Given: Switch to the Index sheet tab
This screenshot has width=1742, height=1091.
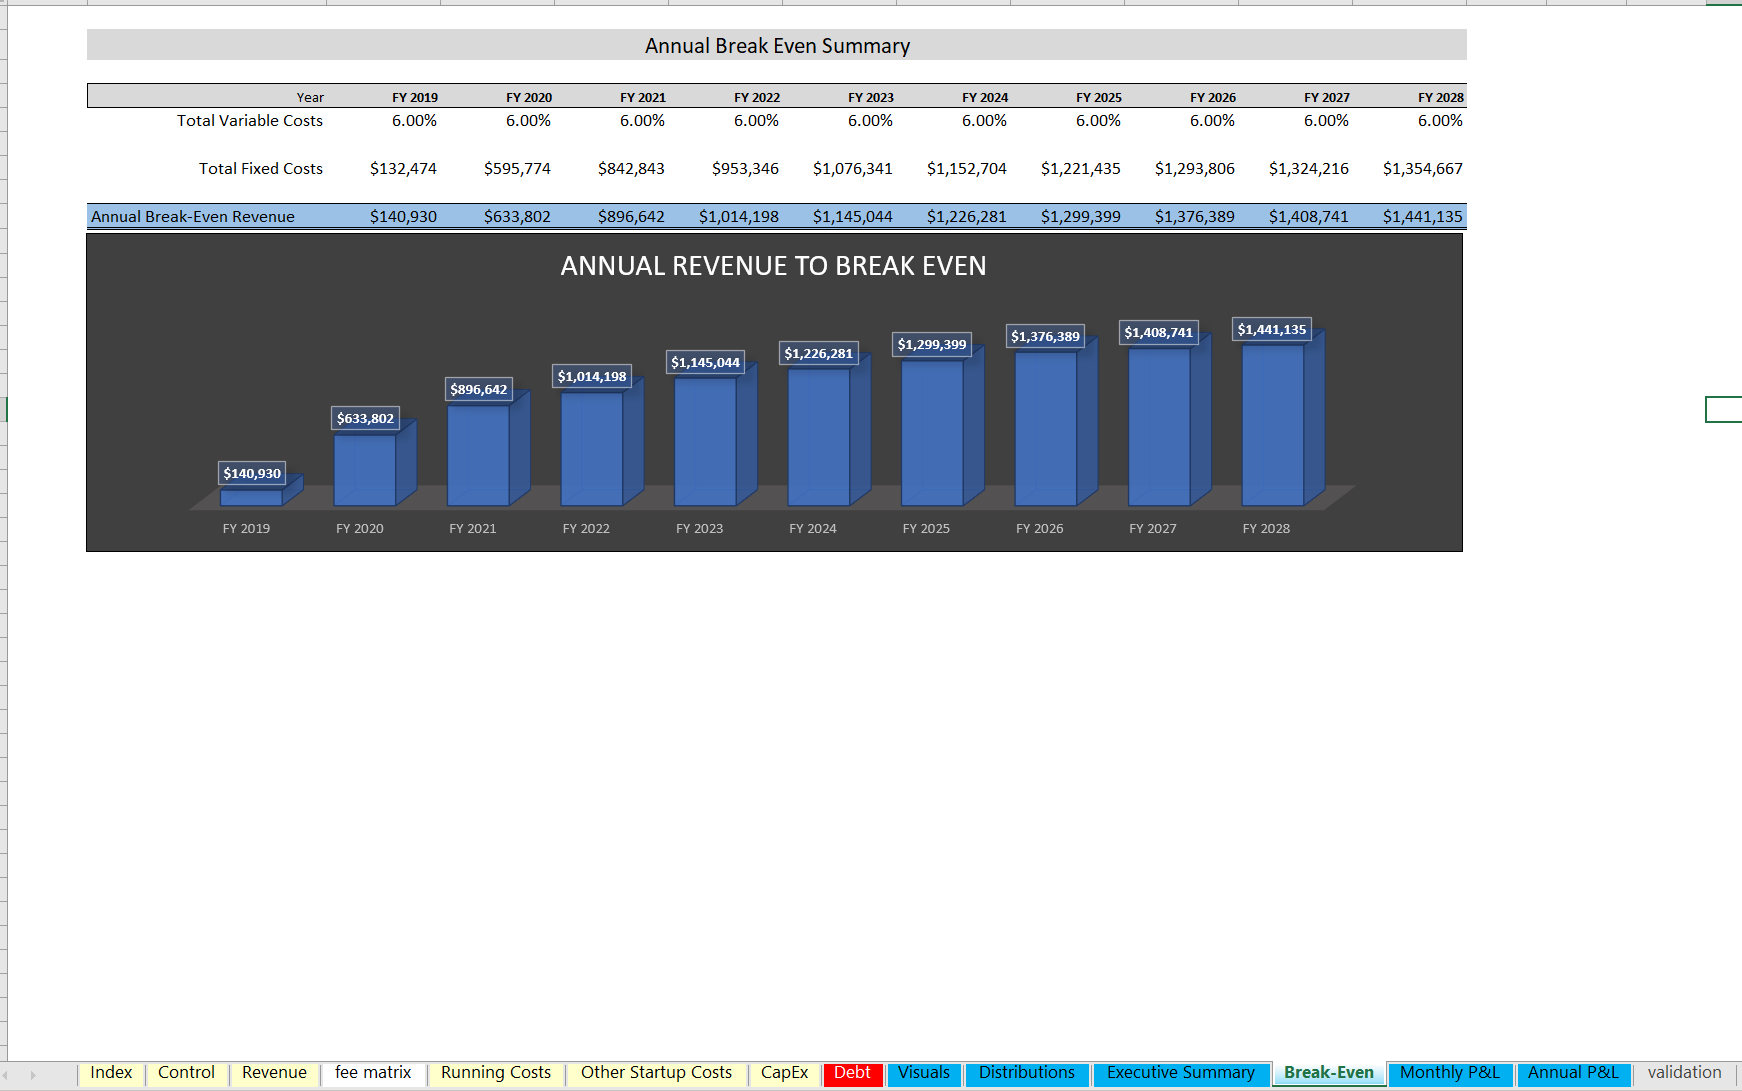Looking at the screenshot, I should 112,1072.
